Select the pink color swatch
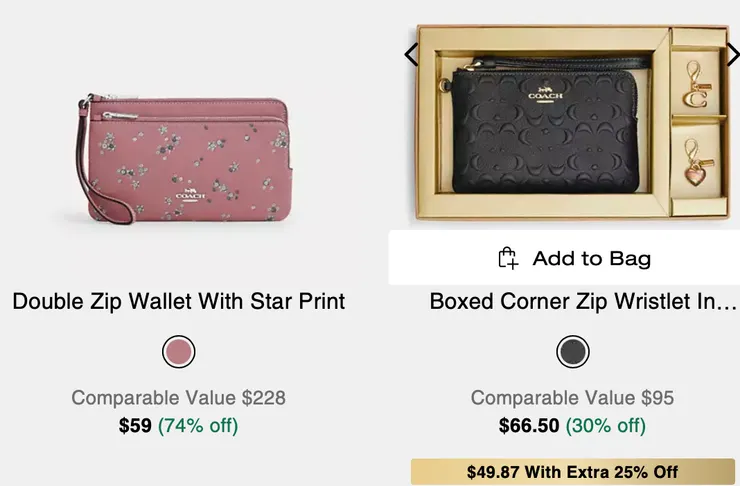 tap(178, 351)
